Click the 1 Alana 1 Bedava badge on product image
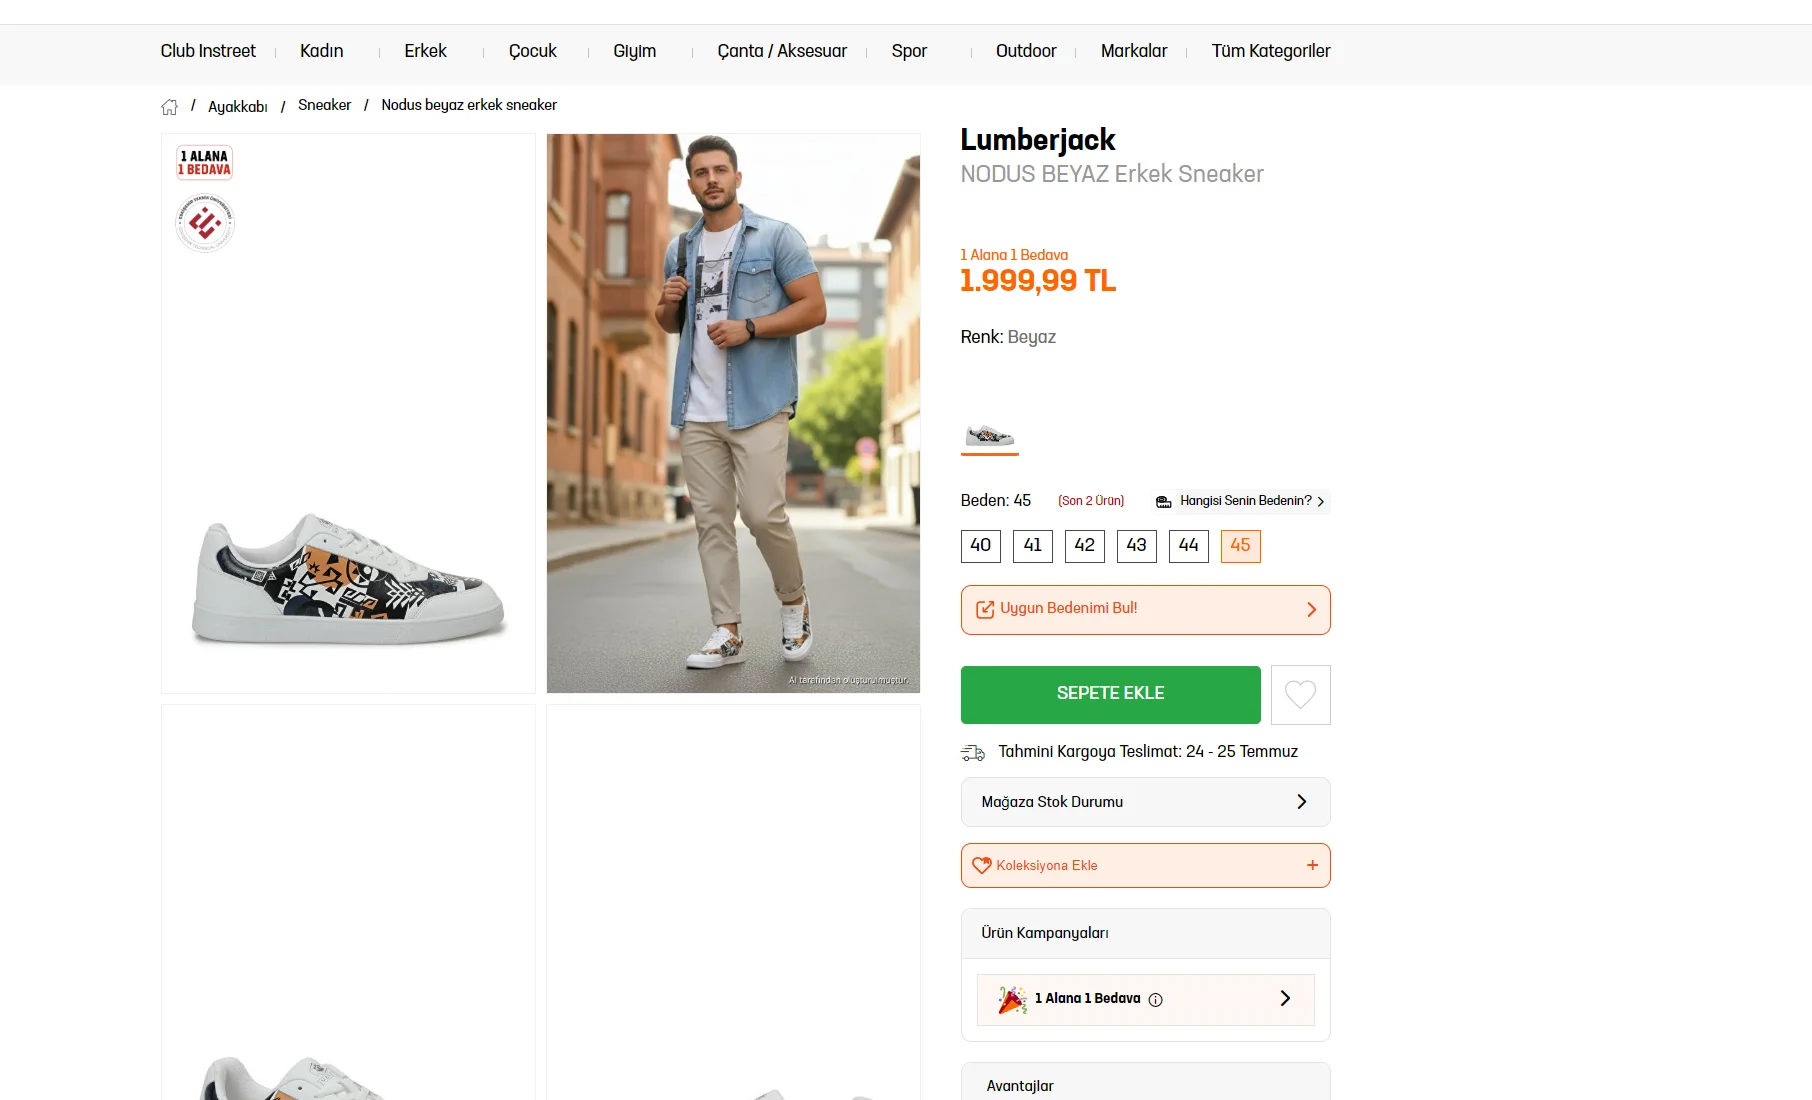The image size is (1812, 1100). coord(205,162)
